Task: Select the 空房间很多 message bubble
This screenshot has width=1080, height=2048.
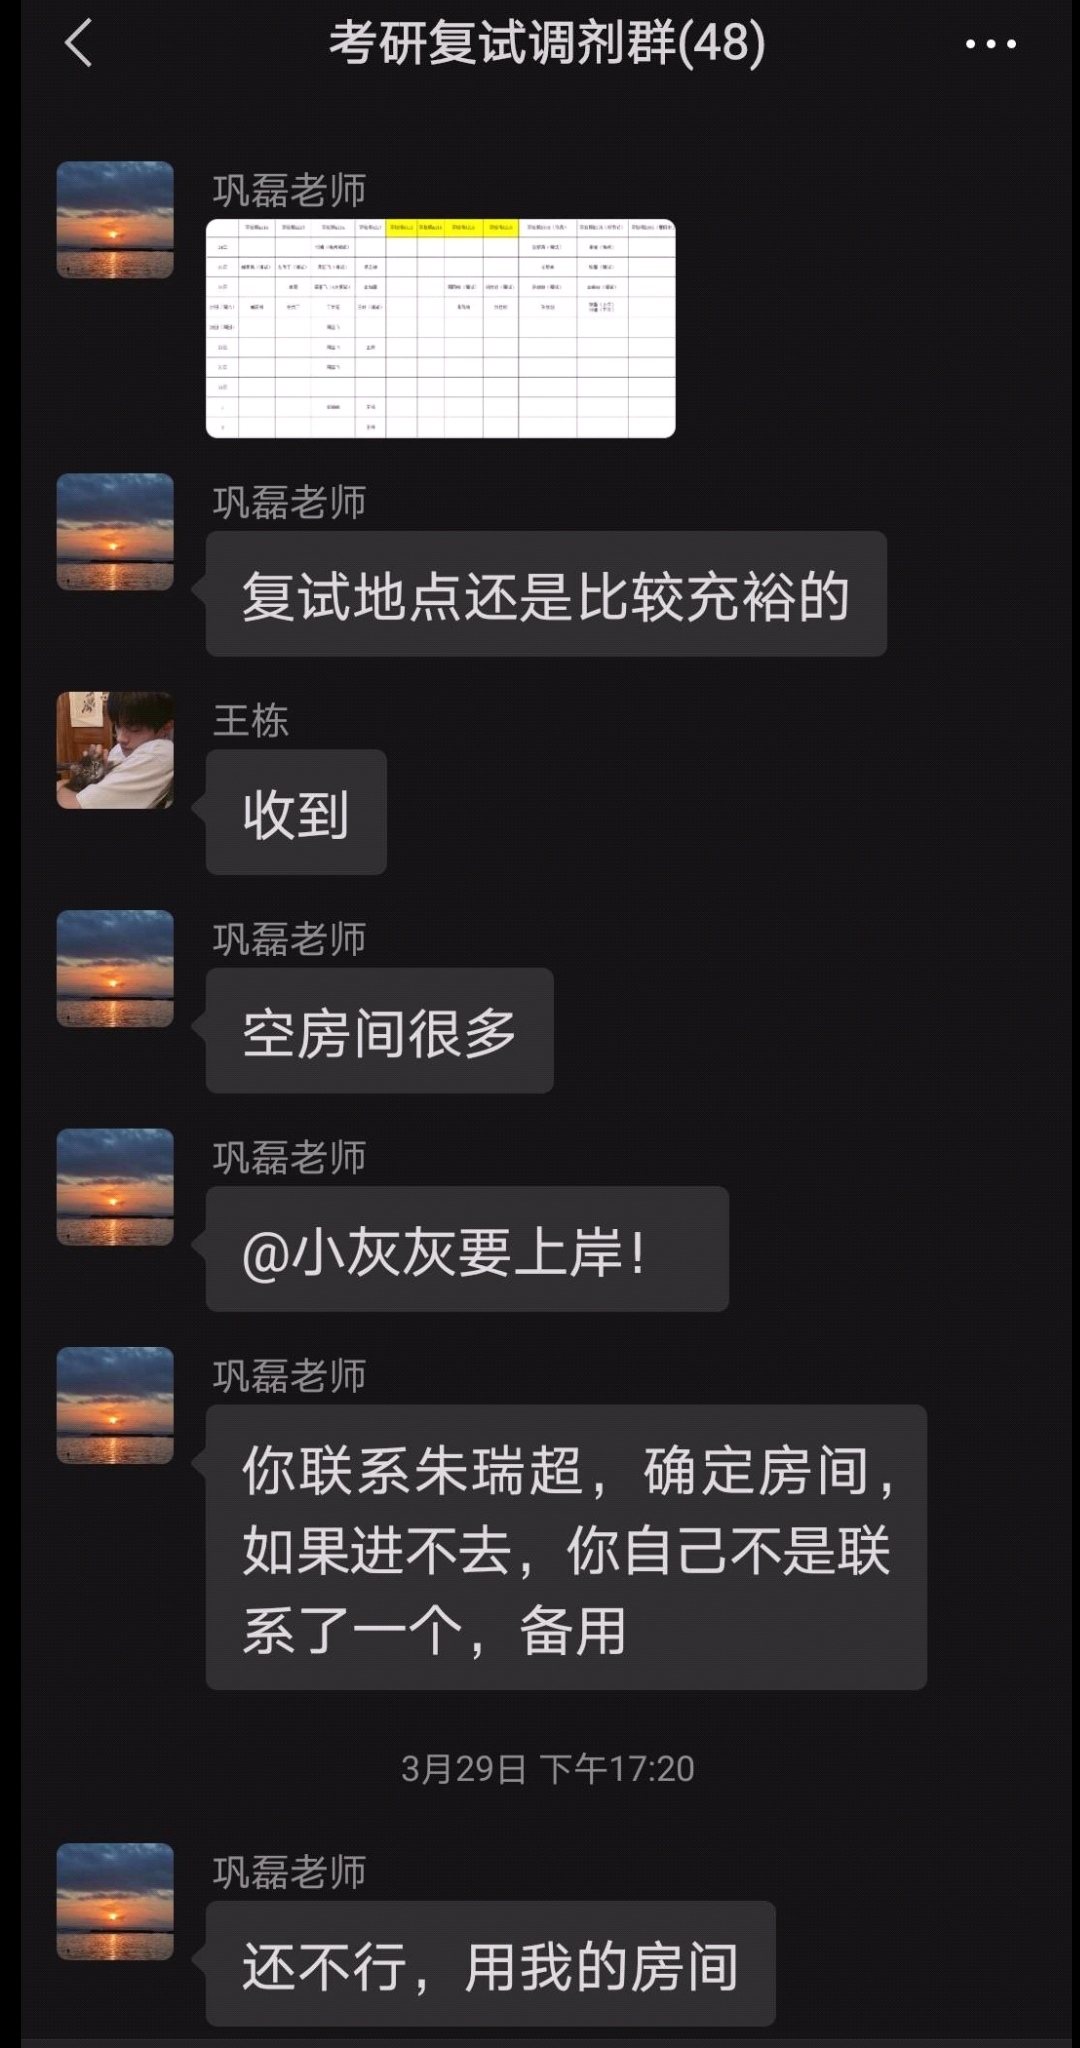Action: [380, 1030]
